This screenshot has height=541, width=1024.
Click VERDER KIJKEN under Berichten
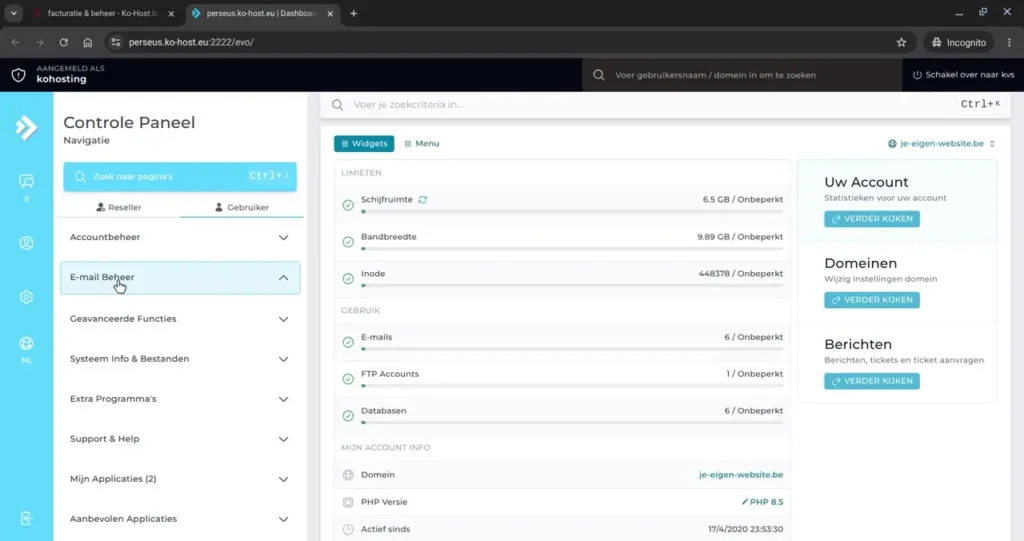[x=872, y=381]
